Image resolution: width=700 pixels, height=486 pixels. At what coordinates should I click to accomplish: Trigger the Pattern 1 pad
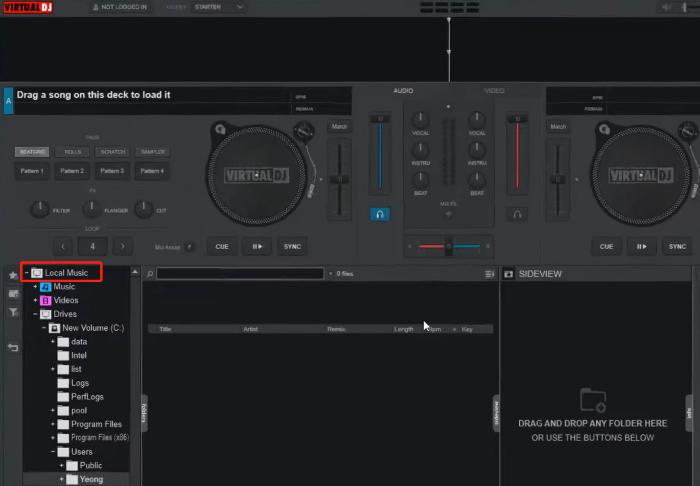[32, 171]
